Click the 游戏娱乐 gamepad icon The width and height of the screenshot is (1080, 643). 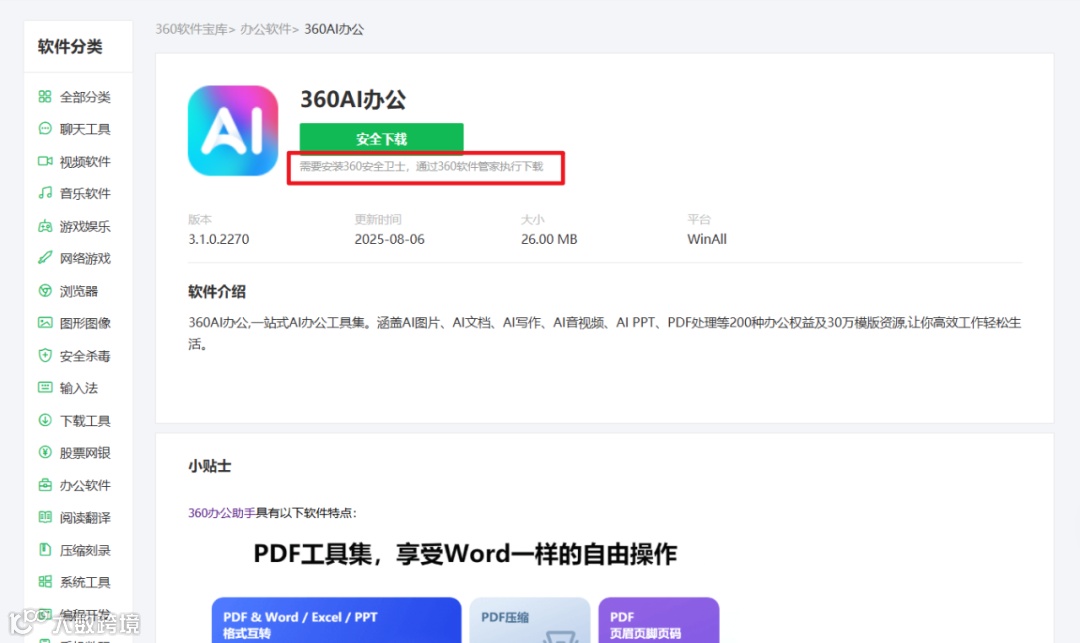(45, 226)
